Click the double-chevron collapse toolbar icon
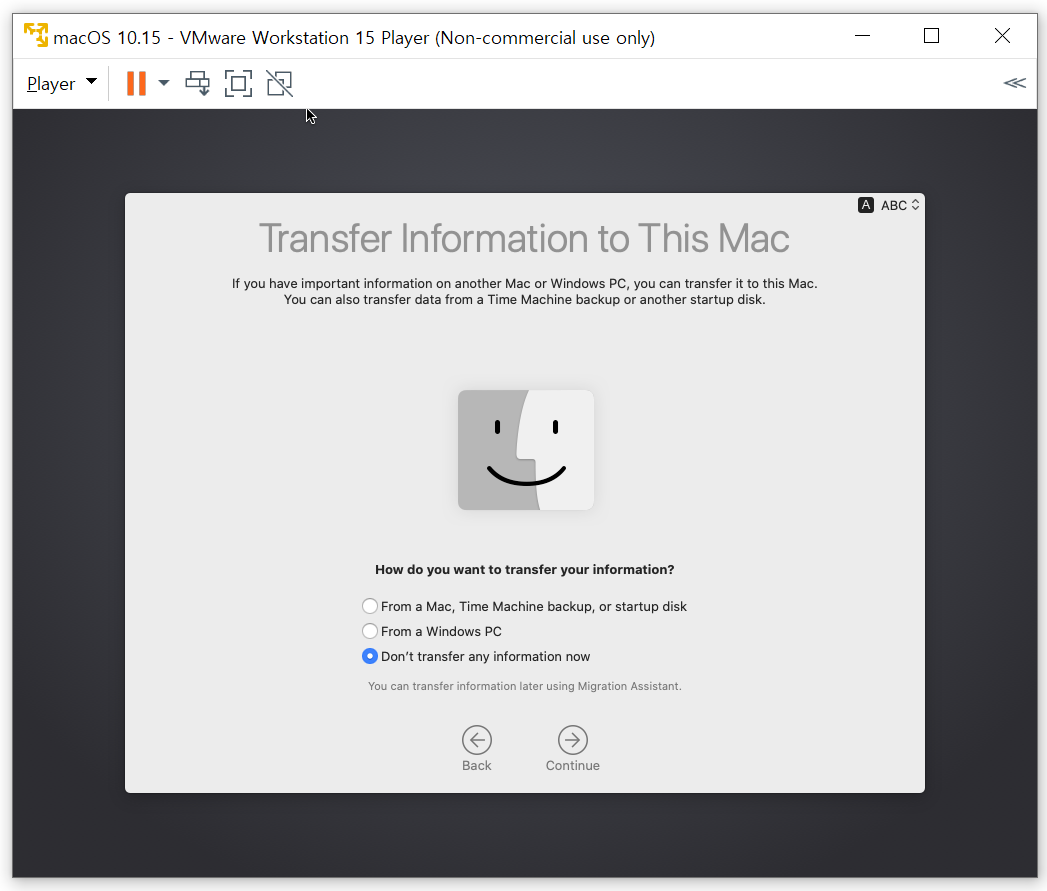The image size is (1047, 891). [x=1014, y=83]
